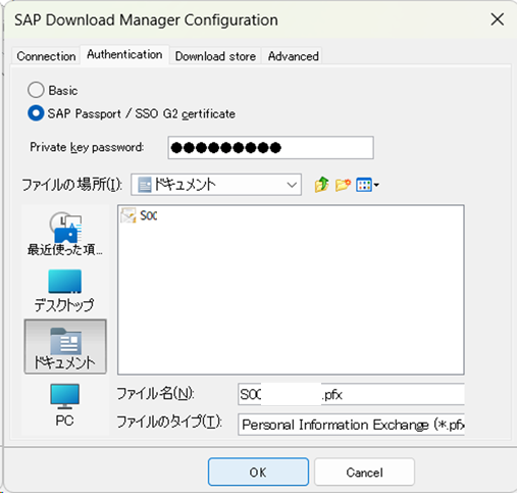Open the view menu icon

[367, 185]
